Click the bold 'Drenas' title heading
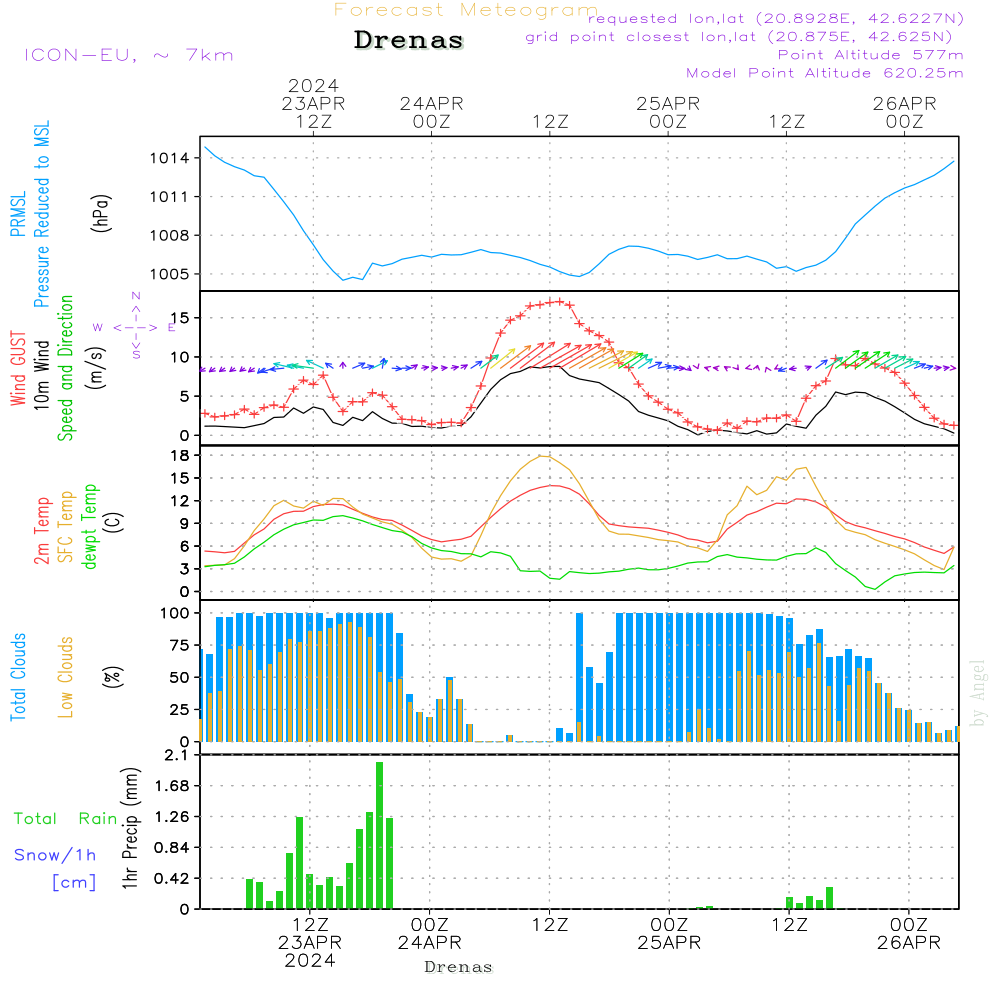This screenshot has width=1000, height=1000. 409,40
